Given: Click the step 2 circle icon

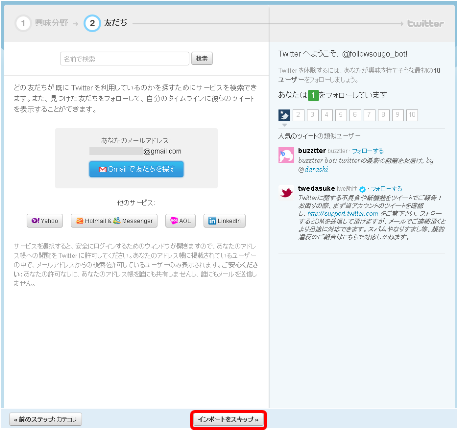Looking at the screenshot, I should (92, 23).
